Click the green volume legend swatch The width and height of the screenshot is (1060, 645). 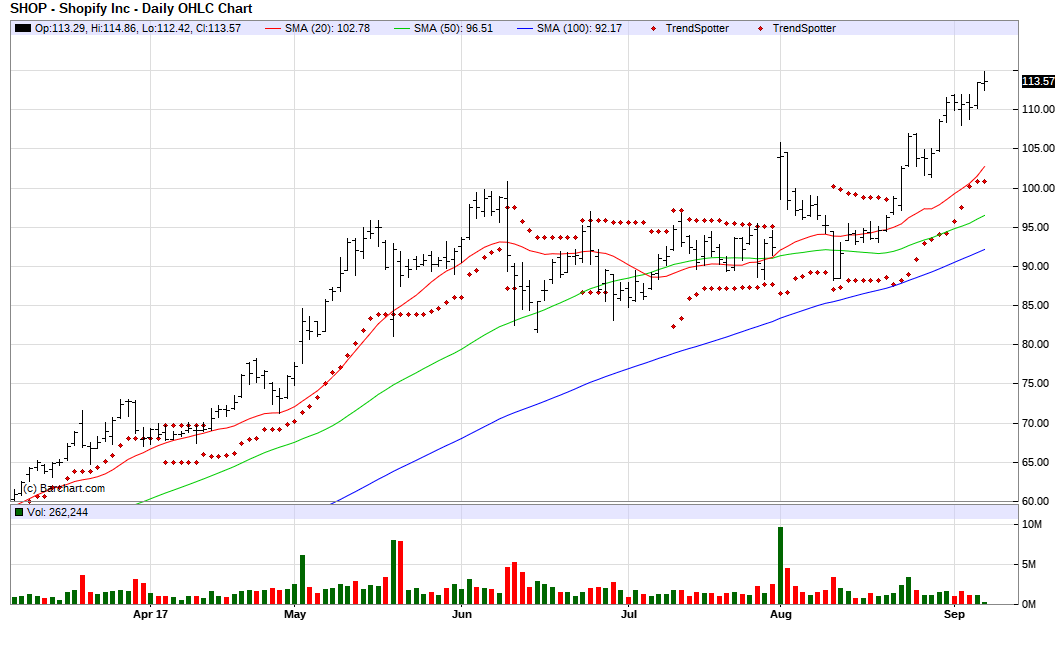(x=19, y=512)
